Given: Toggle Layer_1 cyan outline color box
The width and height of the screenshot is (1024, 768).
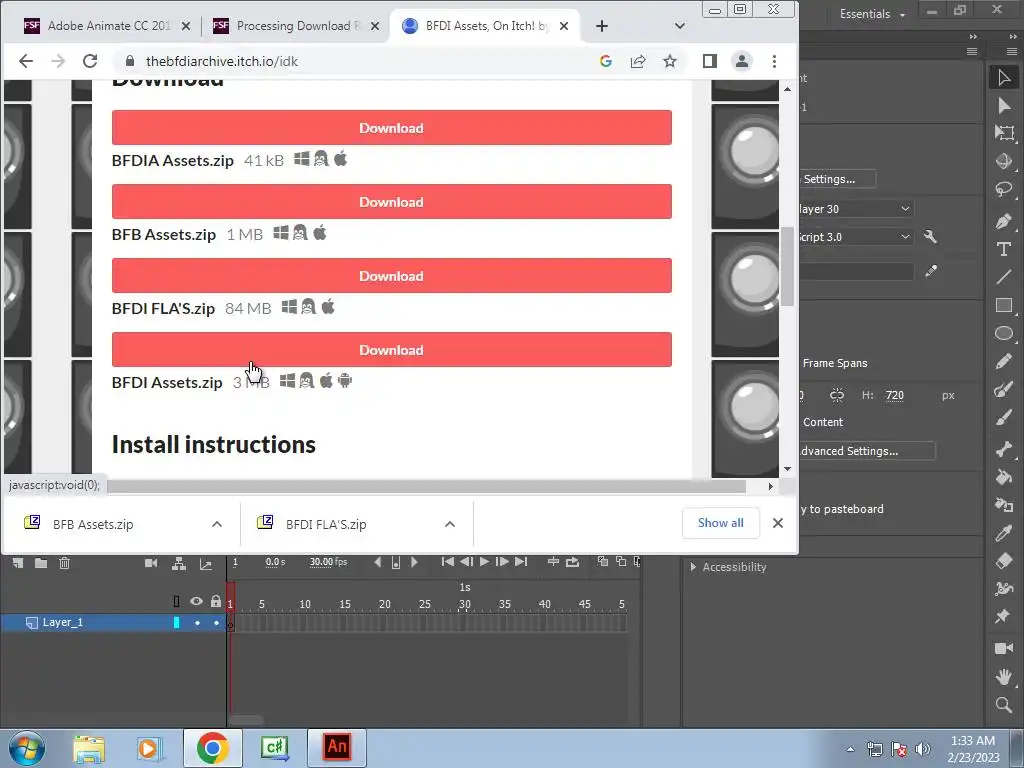Looking at the screenshot, I should pyautogui.click(x=176, y=623).
